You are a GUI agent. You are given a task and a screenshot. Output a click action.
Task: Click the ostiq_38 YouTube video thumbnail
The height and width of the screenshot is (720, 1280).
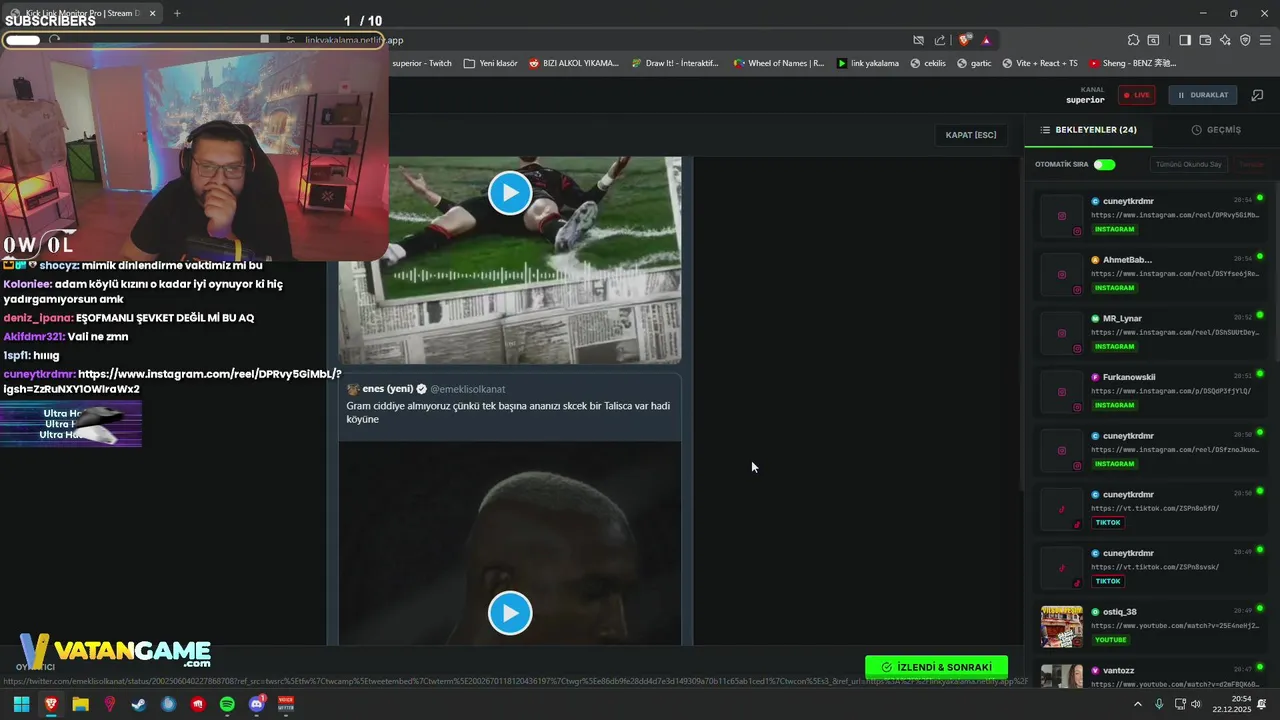1061,627
